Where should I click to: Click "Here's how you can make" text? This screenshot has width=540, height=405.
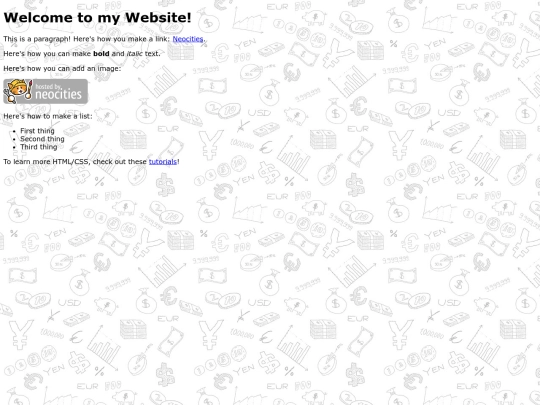[47, 54]
